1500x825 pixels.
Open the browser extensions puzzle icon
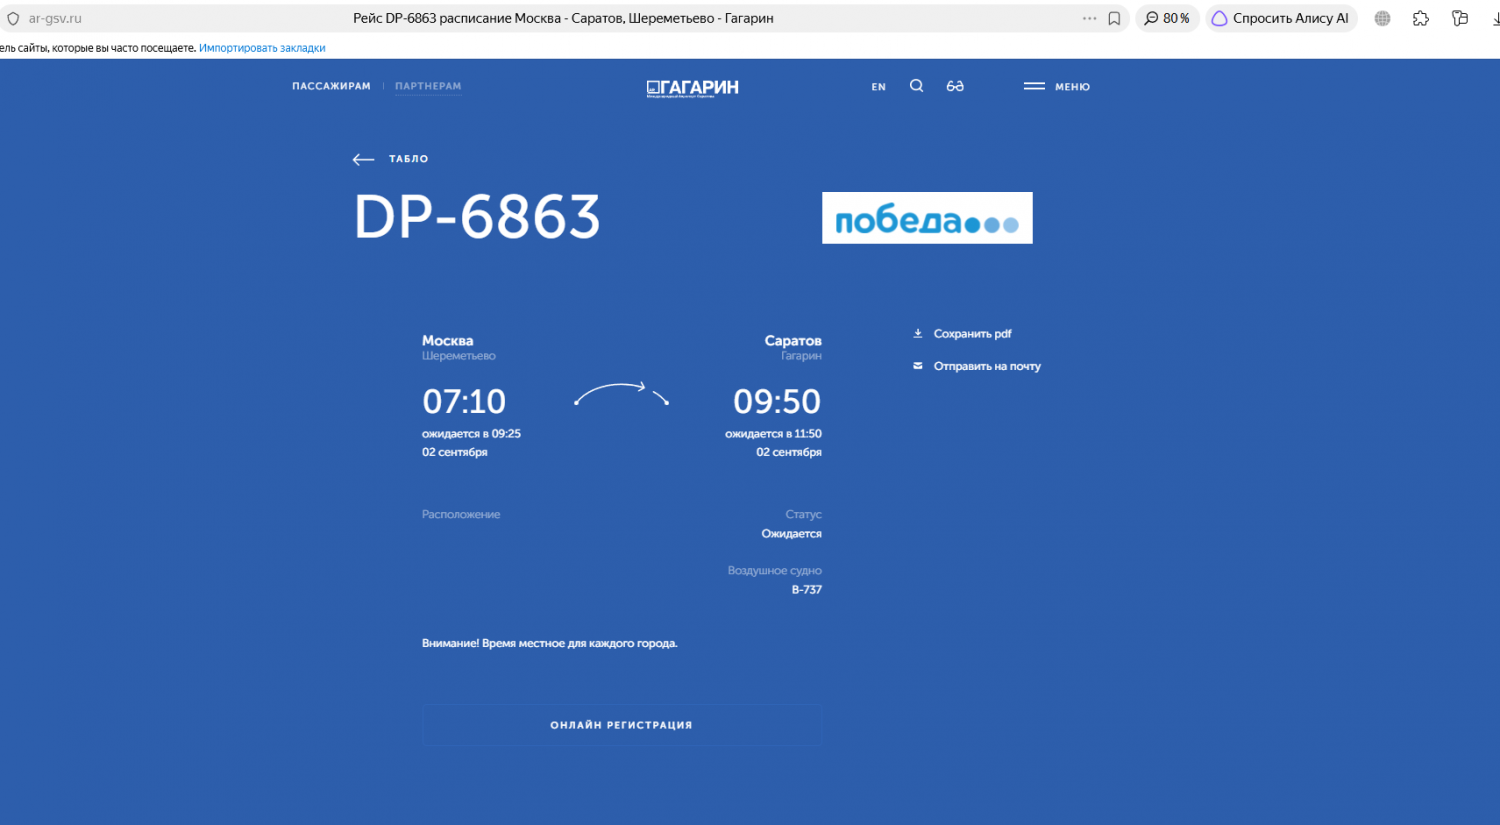pyautogui.click(x=1421, y=18)
